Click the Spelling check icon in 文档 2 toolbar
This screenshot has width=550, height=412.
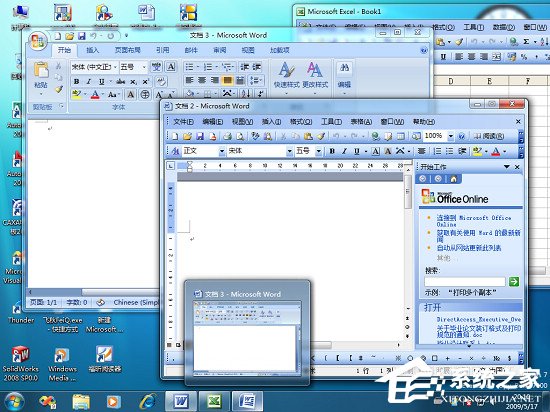255,136
